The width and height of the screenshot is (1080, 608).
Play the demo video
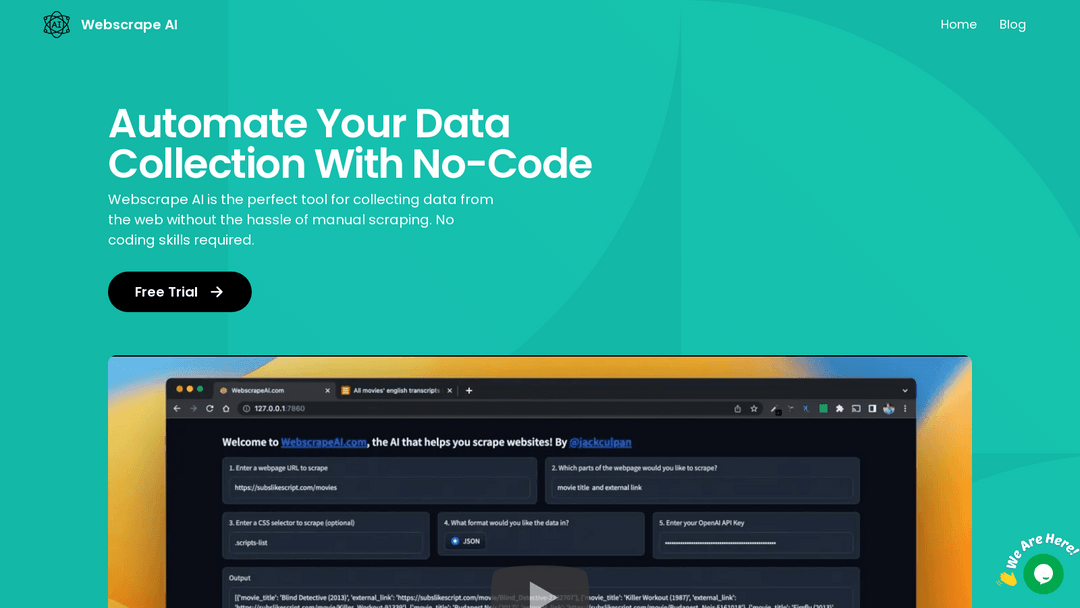point(539,592)
